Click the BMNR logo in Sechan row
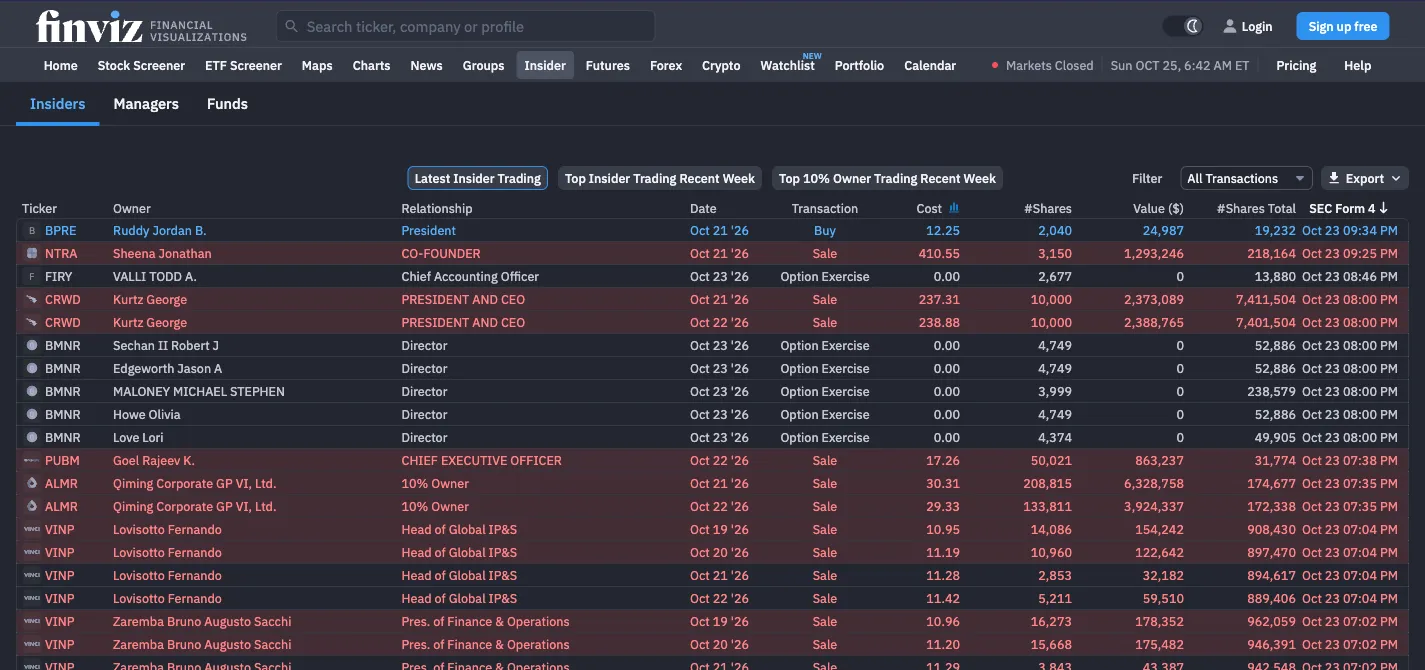The width and height of the screenshot is (1425, 670). click(x=32, y=346)
